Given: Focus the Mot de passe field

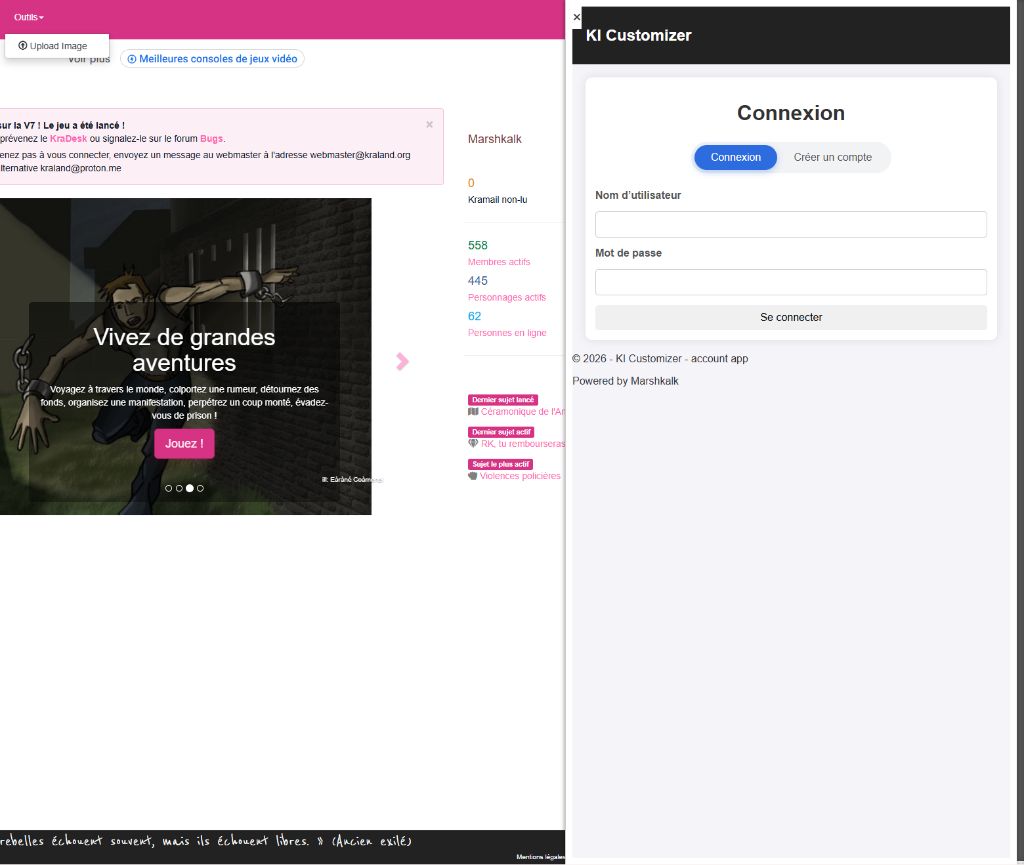Looking at the screenshot, I should tap(790, 282).
